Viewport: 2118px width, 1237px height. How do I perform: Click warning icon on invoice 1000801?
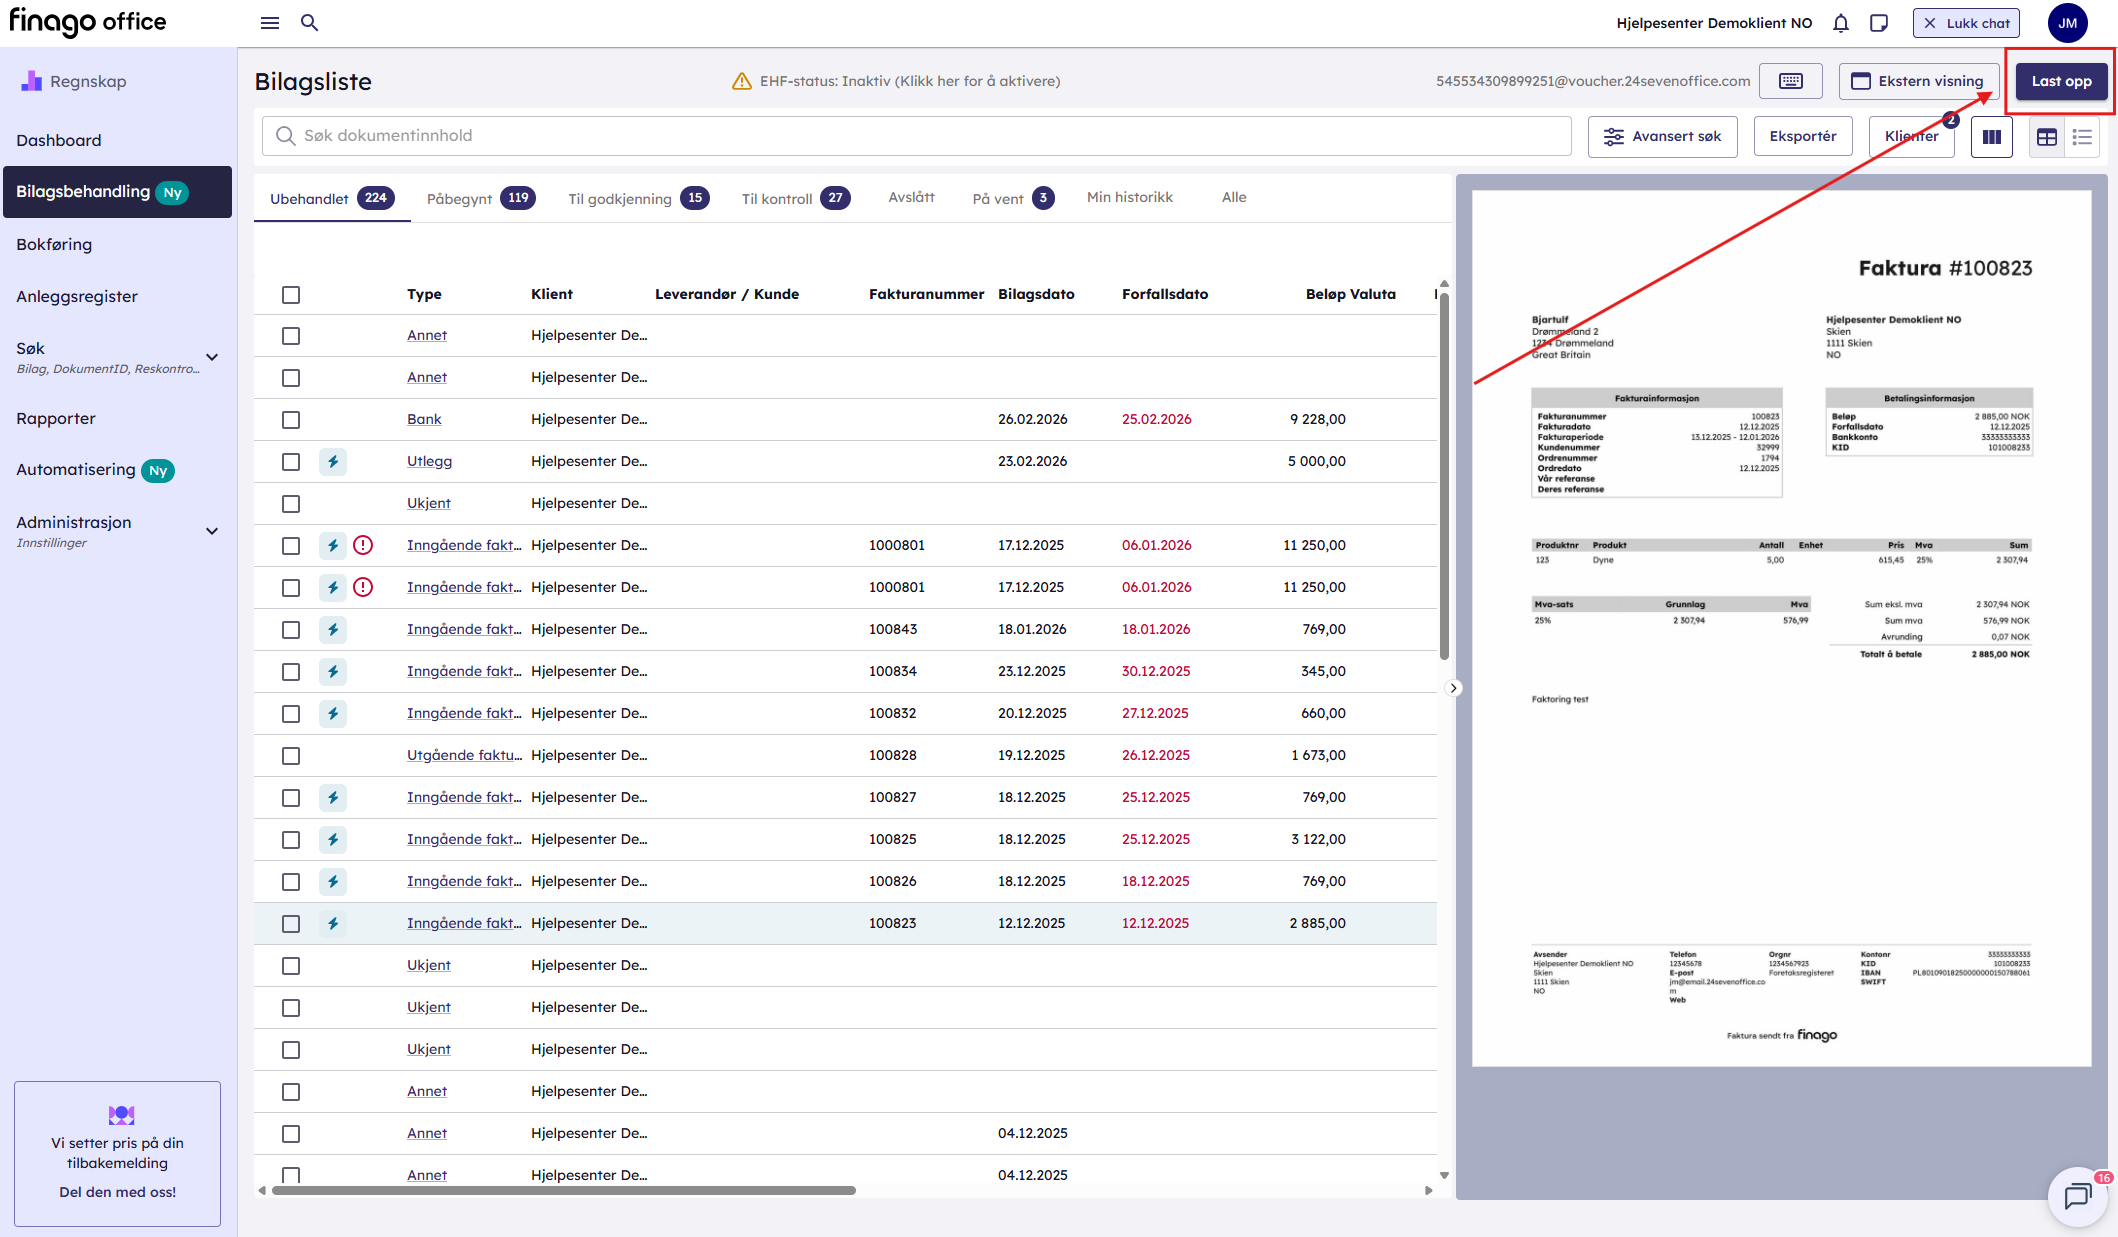pyautogui.click(x=363, y=545)
